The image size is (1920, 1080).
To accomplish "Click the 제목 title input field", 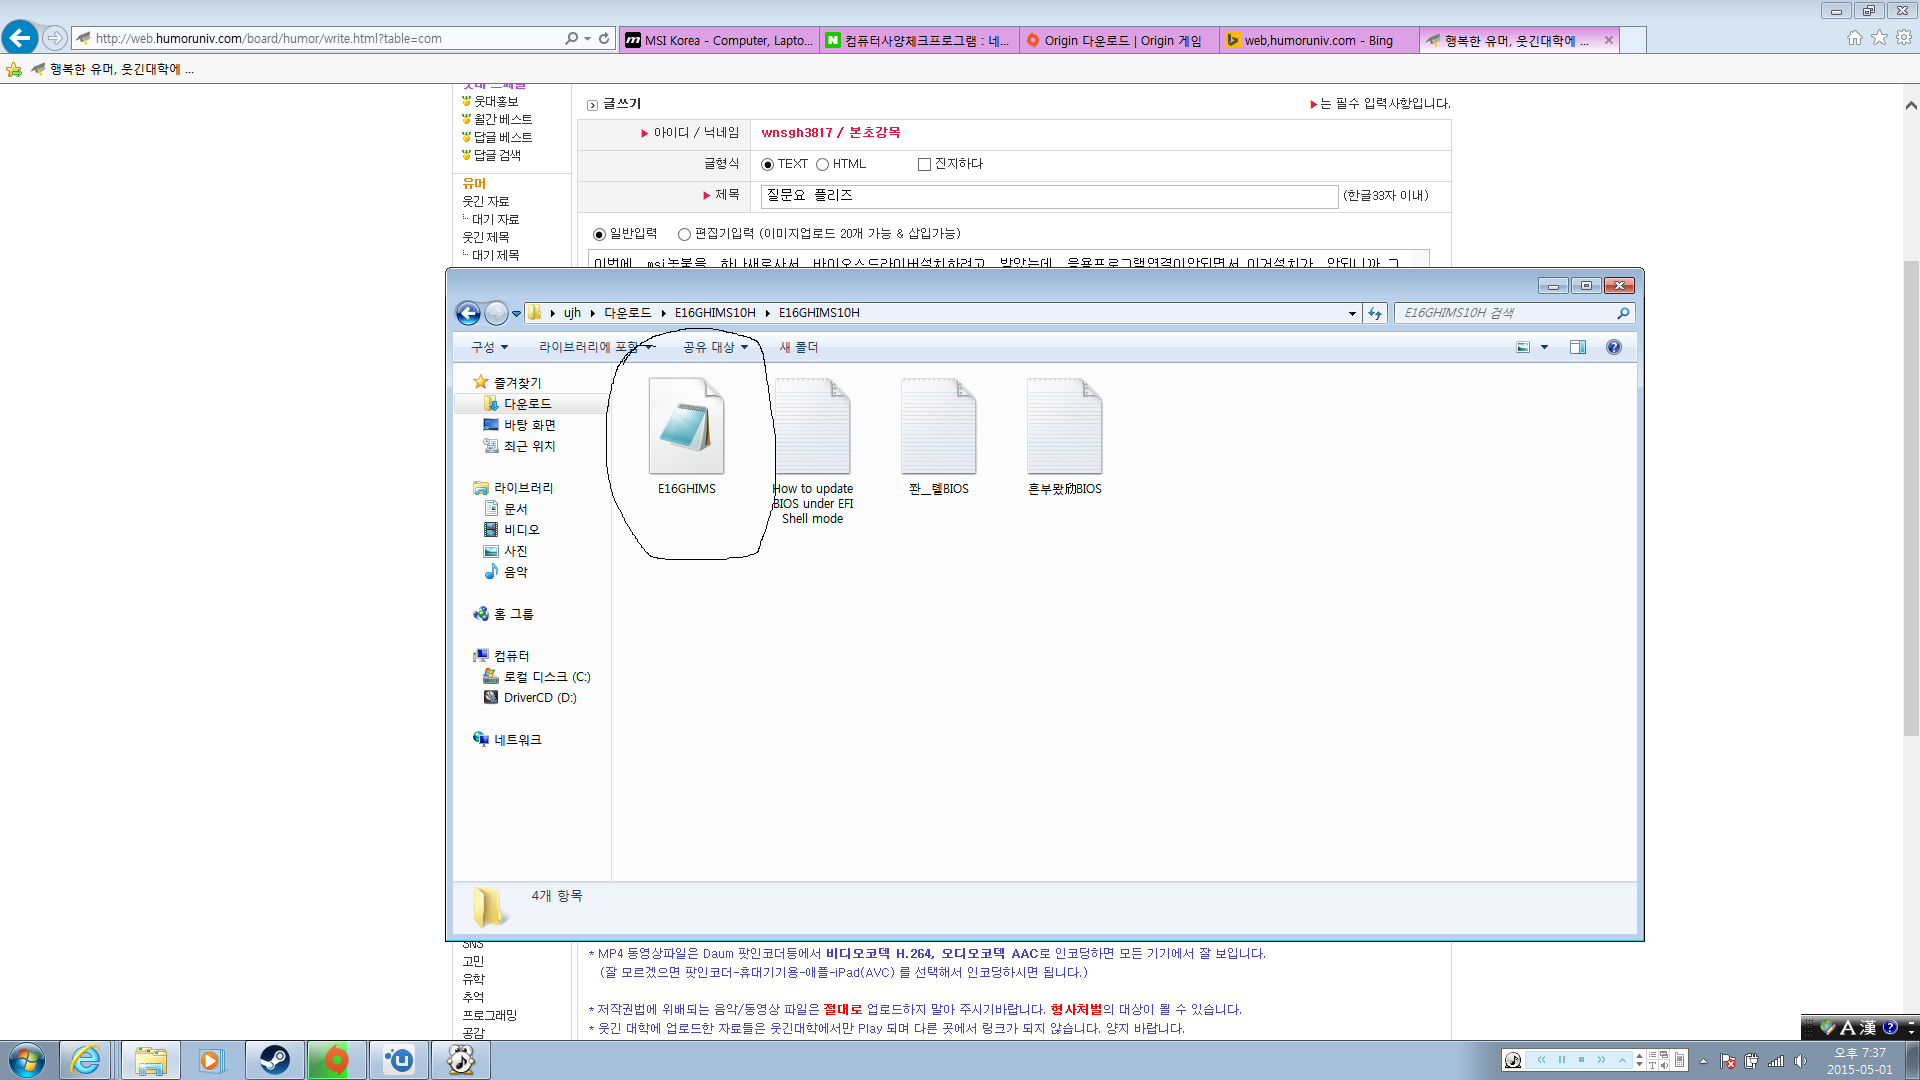I will tap(1048, 196).
